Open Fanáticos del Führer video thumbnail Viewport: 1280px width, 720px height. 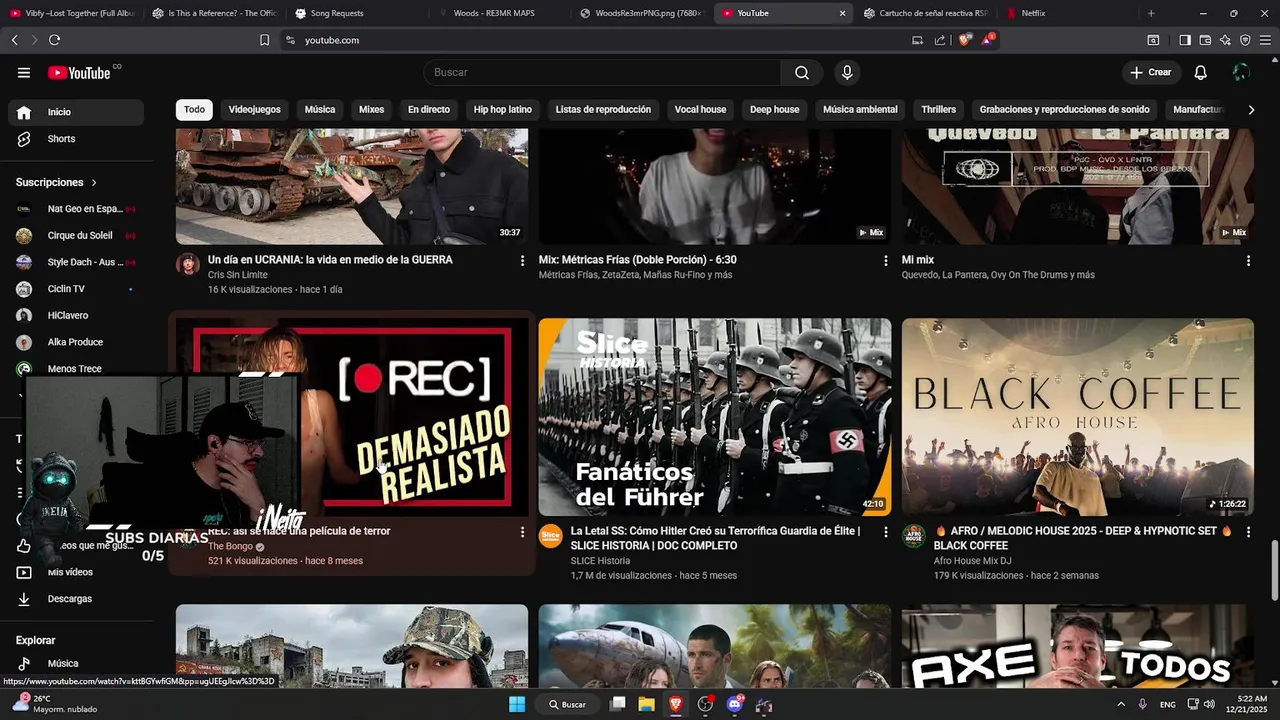tap(715, 417)
